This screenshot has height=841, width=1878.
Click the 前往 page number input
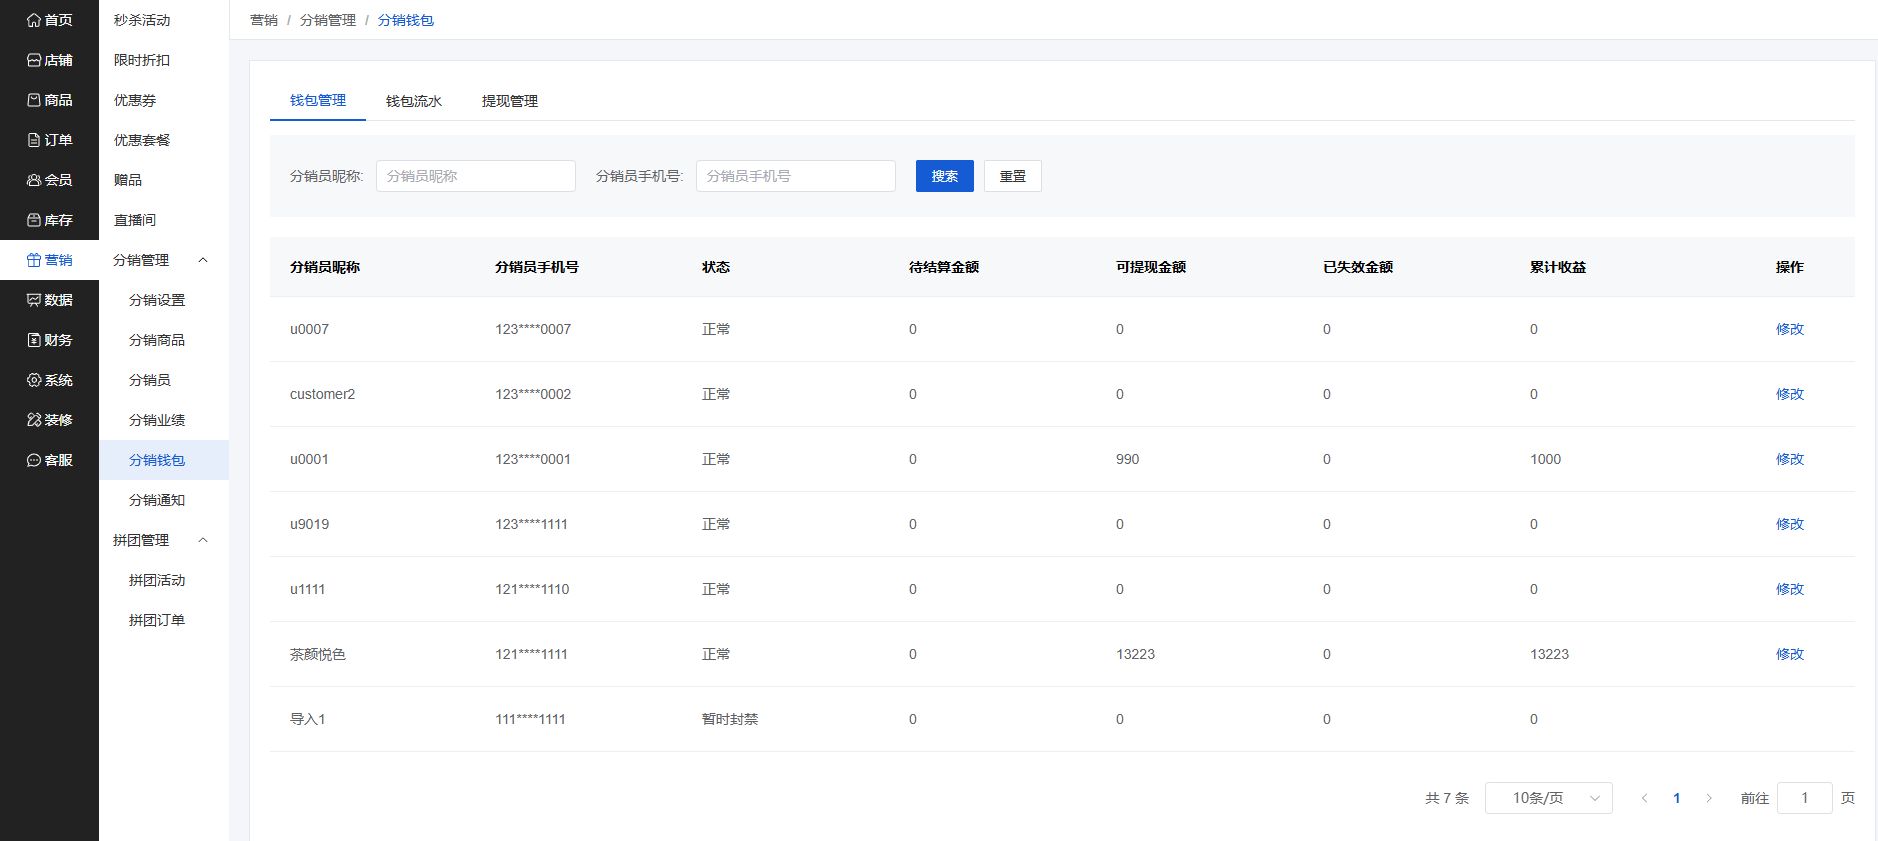coord(1805,798)
